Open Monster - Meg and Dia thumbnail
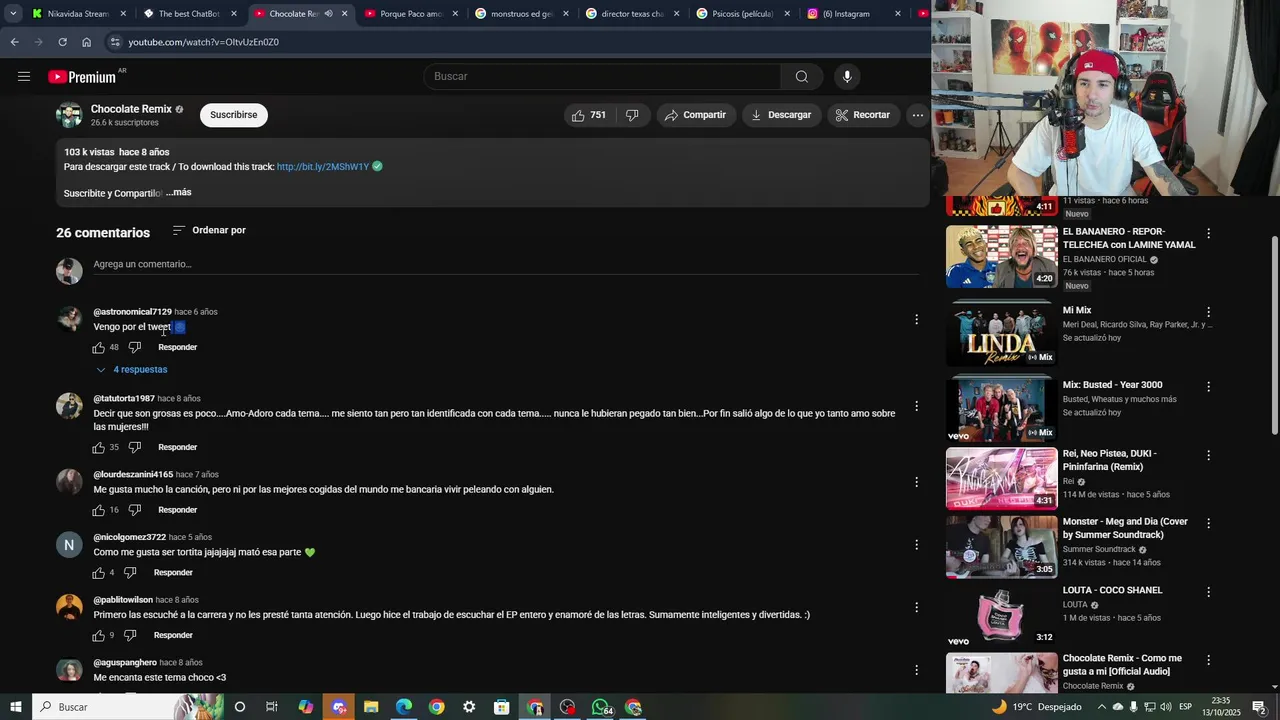Image resolution: width=1280 pixels, height=720 pixels. tap(1002, 547)
